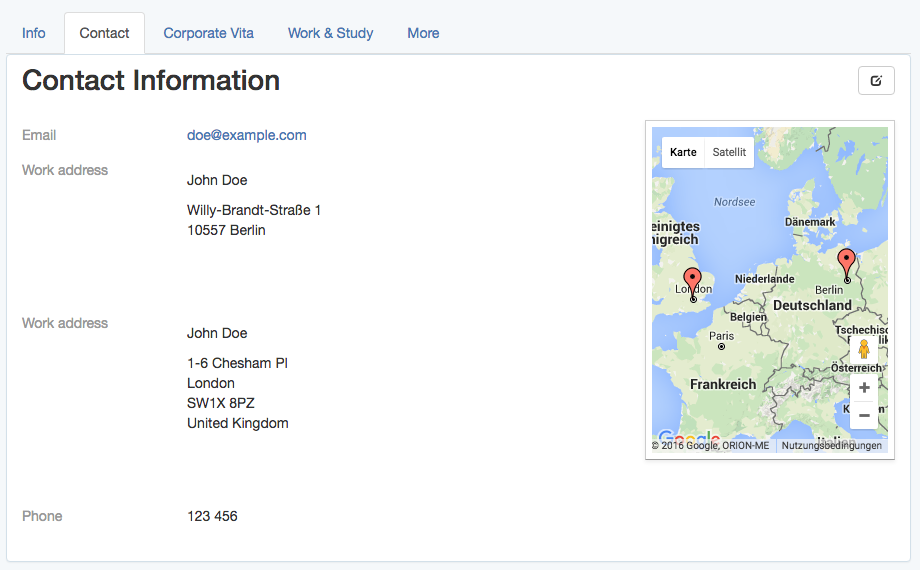Open the Info tab
This screenshot has height=570, width=920.
(34, 33)
